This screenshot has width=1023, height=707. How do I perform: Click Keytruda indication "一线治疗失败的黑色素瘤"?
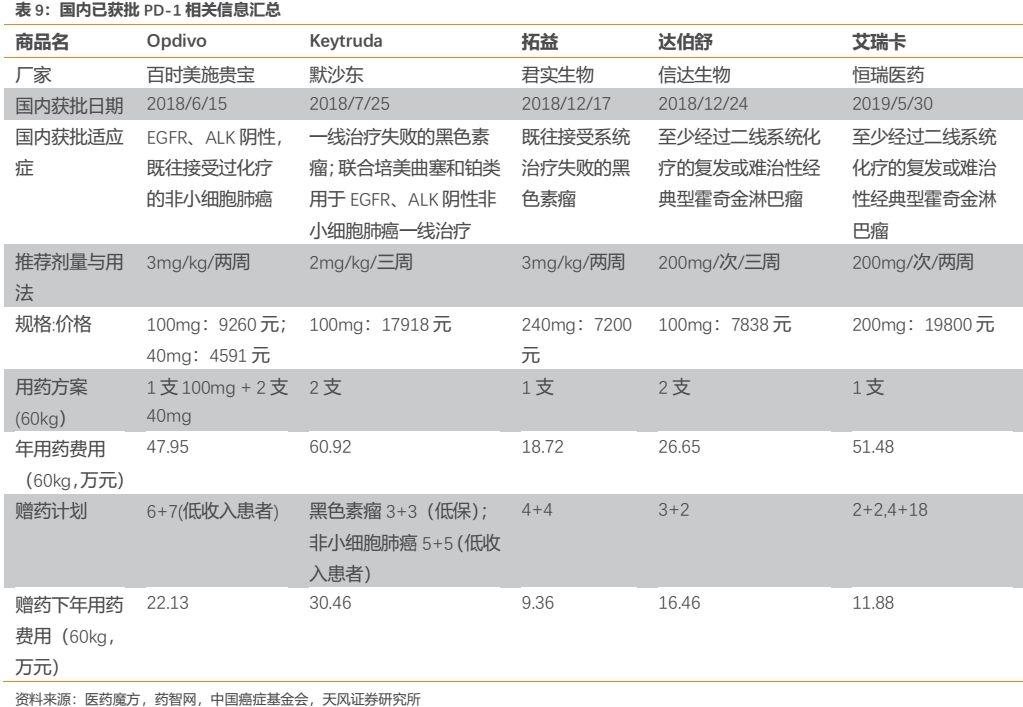pos(405,183)
